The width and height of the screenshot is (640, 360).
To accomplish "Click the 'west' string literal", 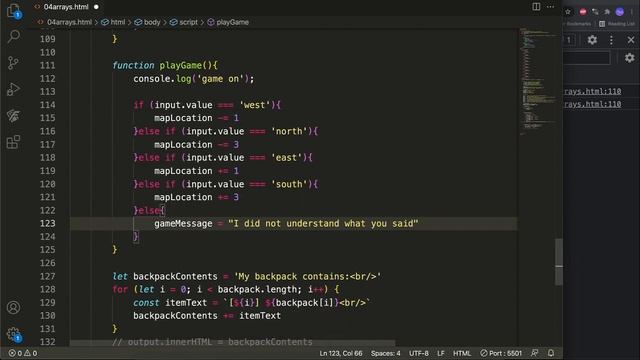I will (255, 105).
